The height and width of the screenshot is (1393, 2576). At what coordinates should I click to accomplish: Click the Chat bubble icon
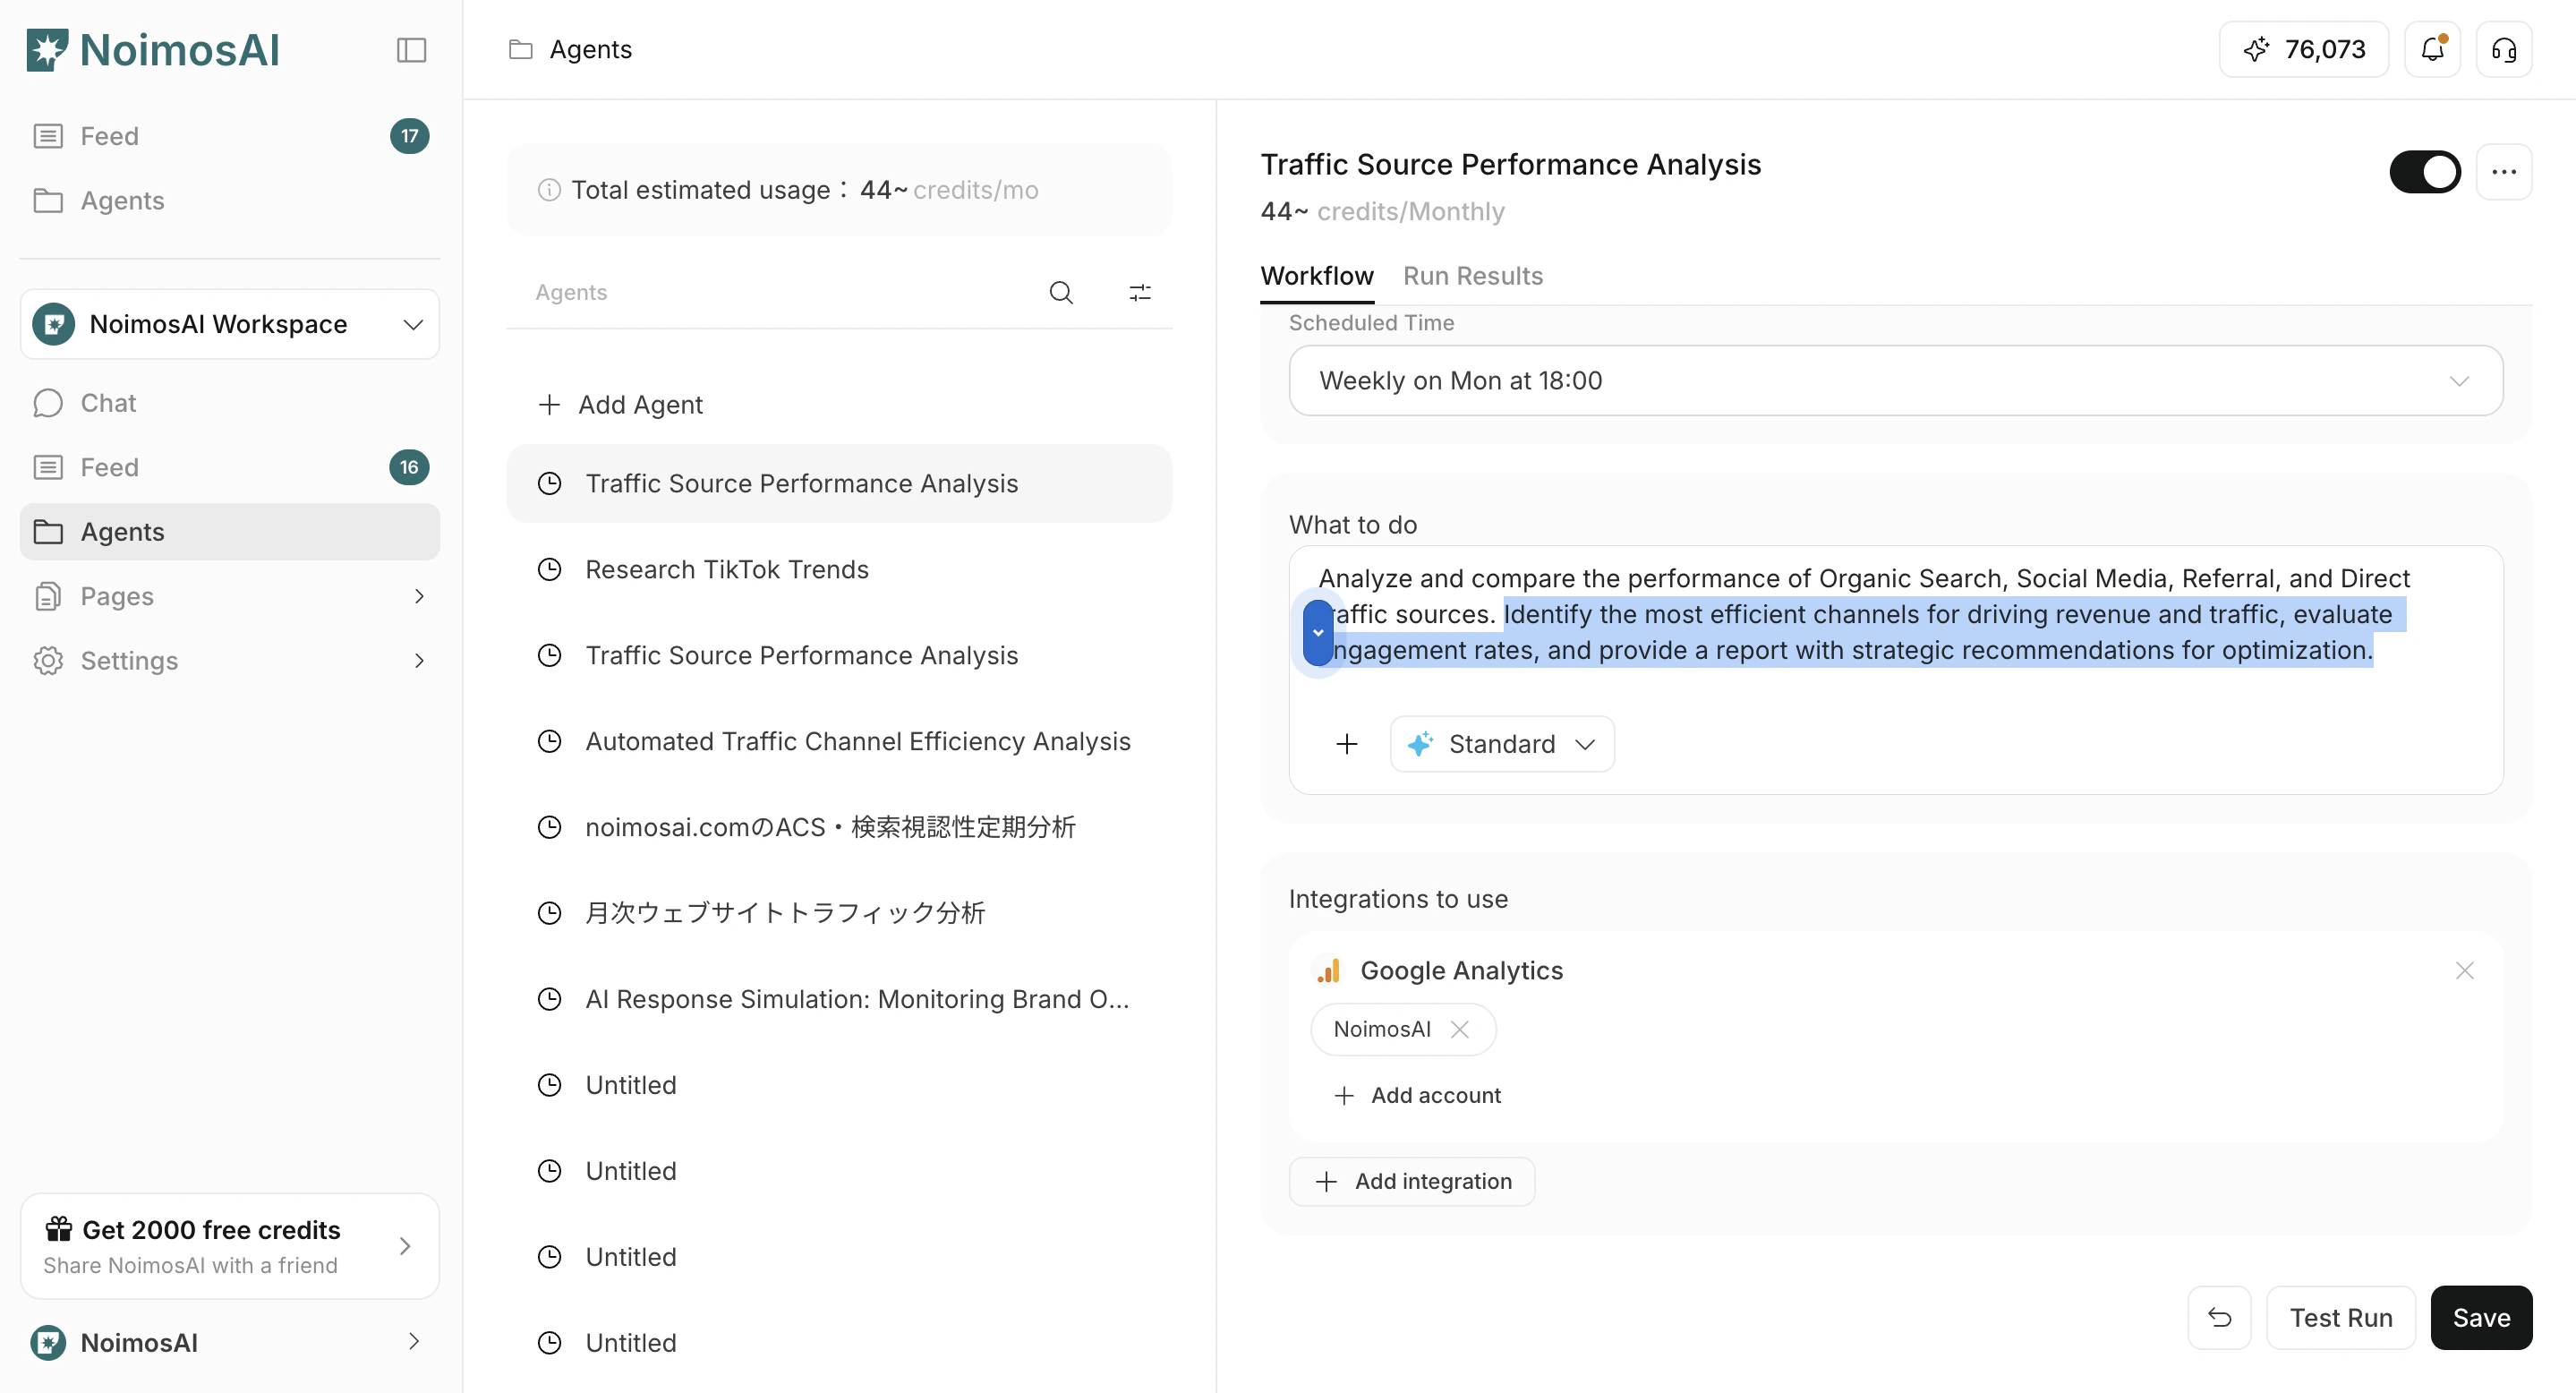[47, 403]
